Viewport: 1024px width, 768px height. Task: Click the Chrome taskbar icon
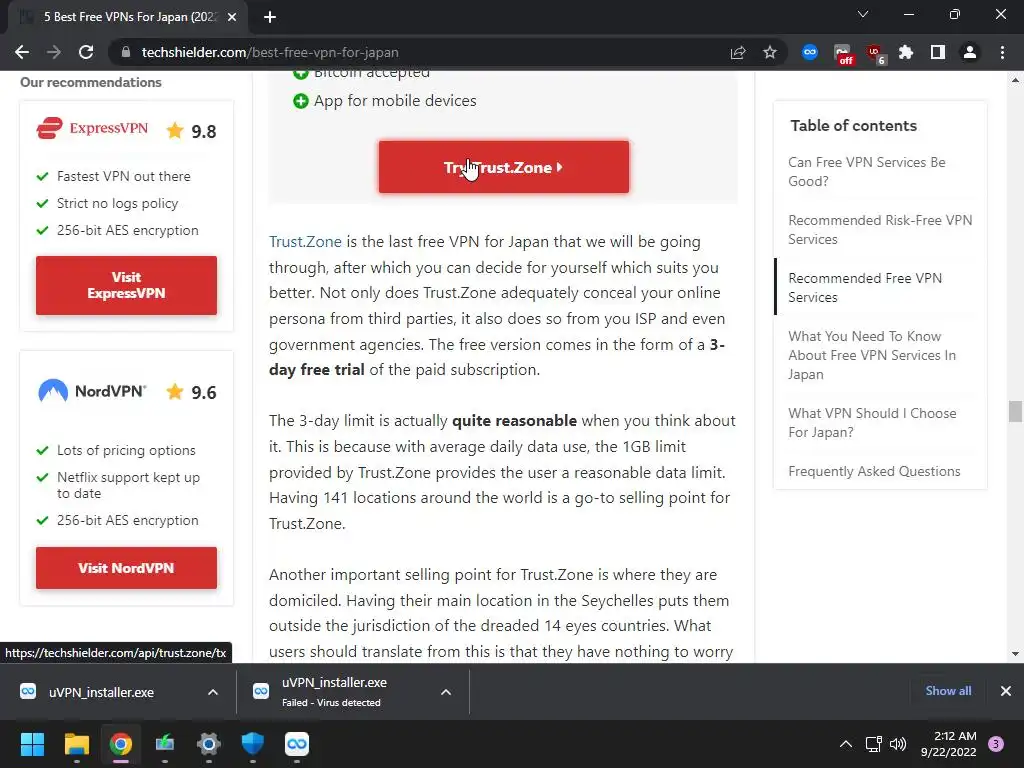pyautogui.click(x=121, y=744)
